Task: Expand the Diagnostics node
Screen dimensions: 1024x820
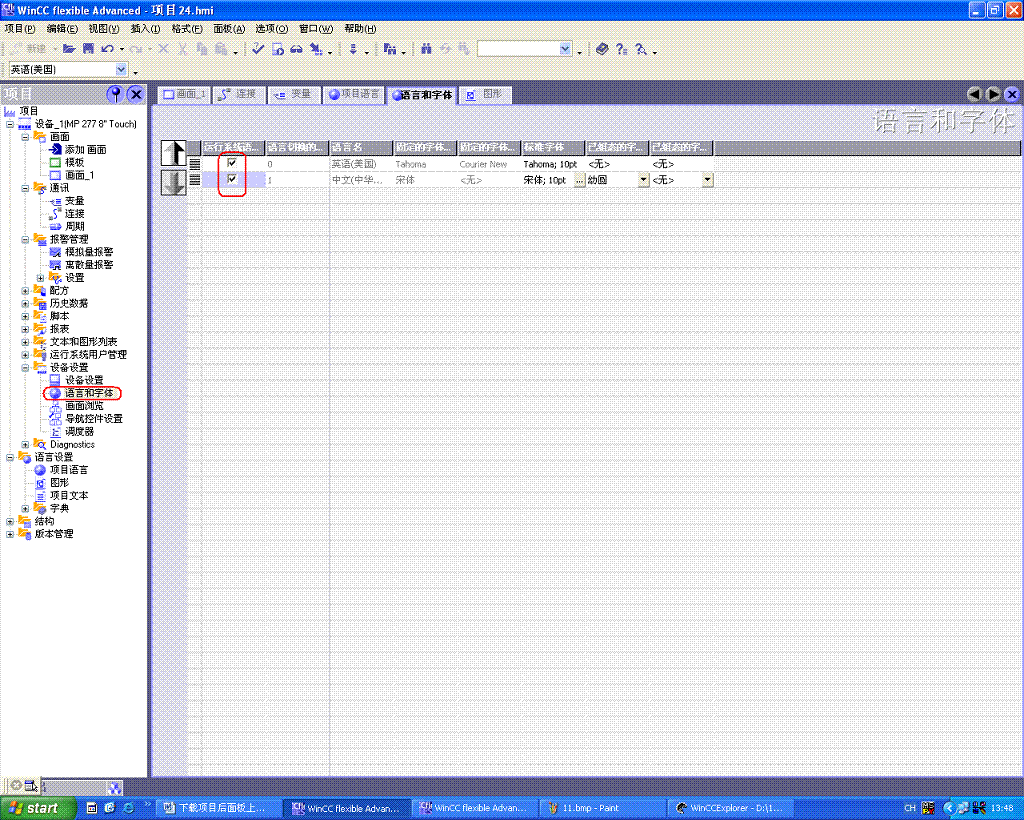Action: coord(25,445)
